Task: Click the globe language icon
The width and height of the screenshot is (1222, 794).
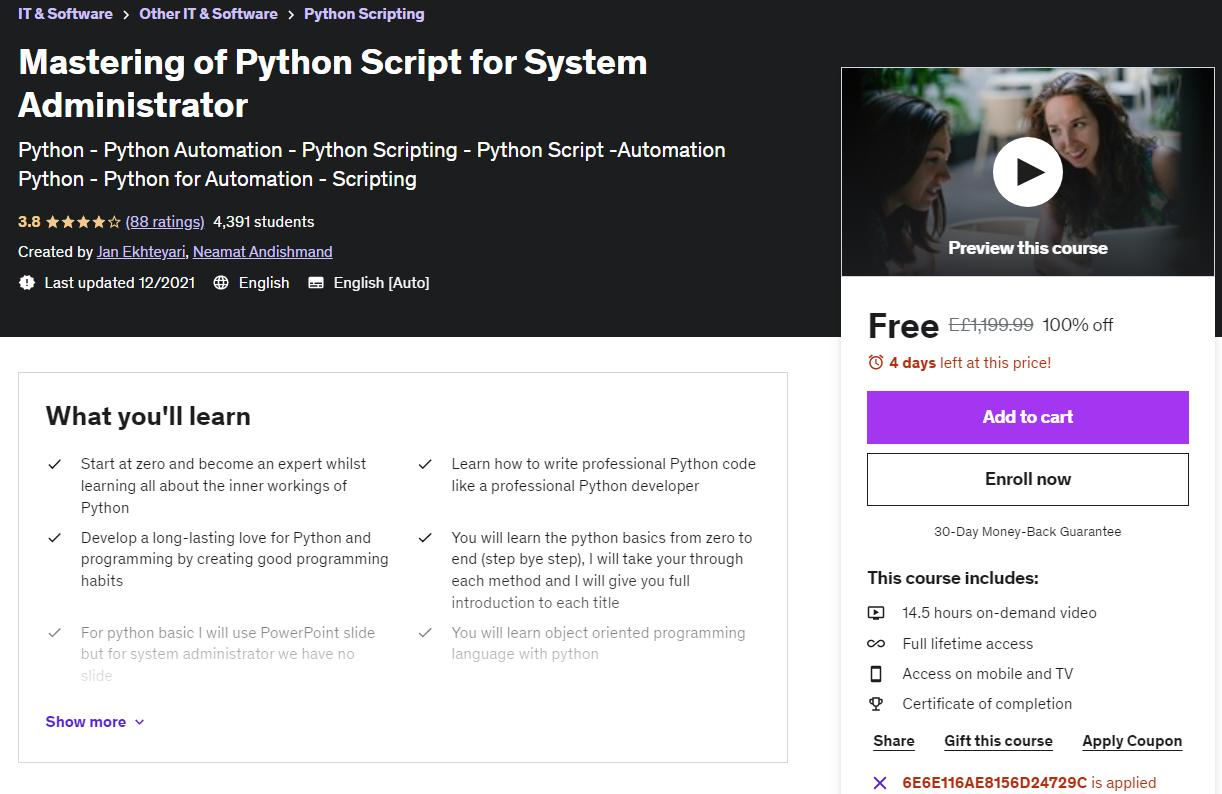Action: tap(221, 283)
